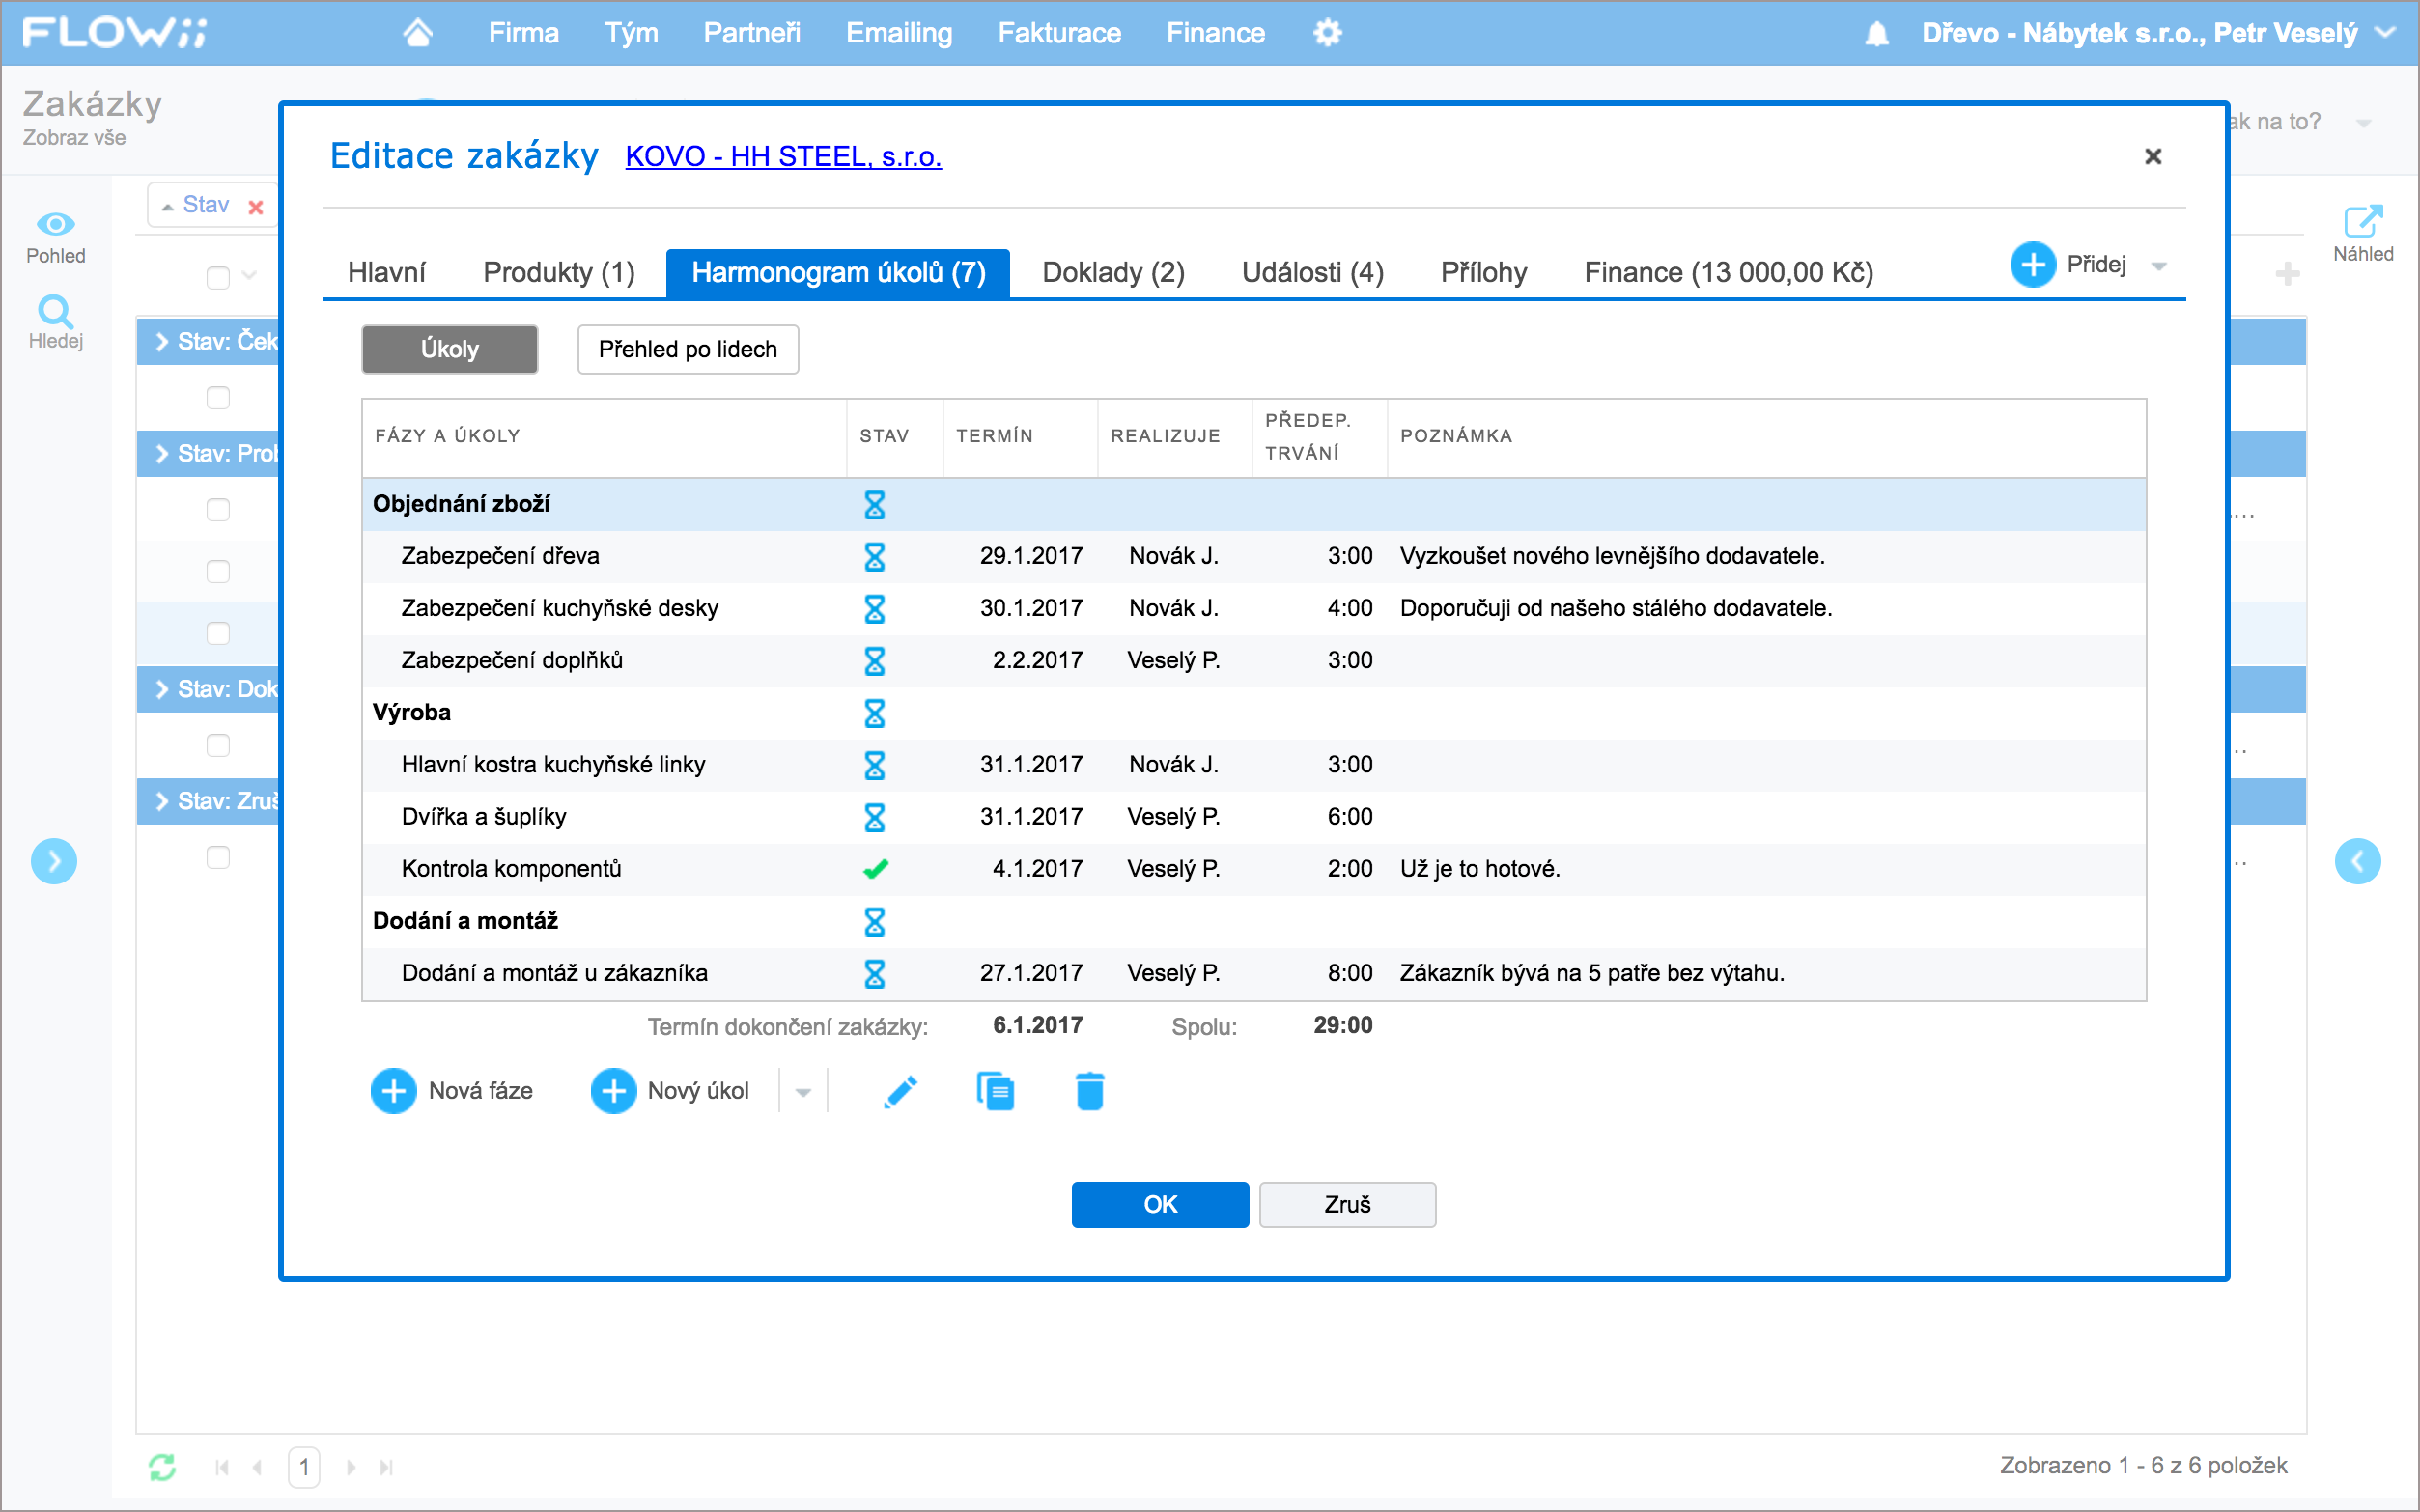Click hourglass status of Dvířka a šuplíky
This screenshot has height=1512, width=2420.
[x=874, y=818]
